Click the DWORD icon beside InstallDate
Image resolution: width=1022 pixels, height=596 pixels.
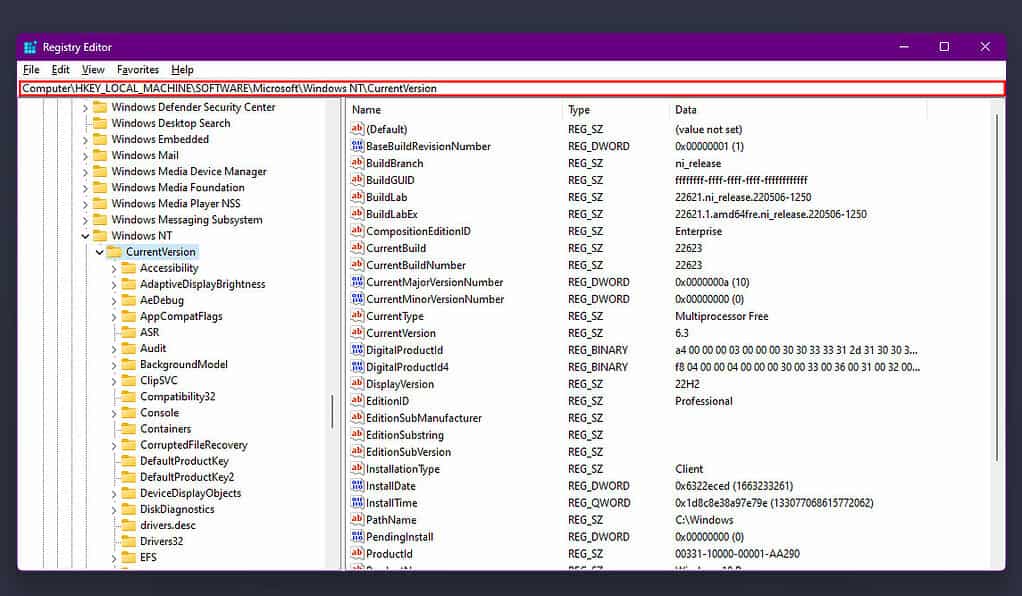pyautogui.click(x=357, y=486)
